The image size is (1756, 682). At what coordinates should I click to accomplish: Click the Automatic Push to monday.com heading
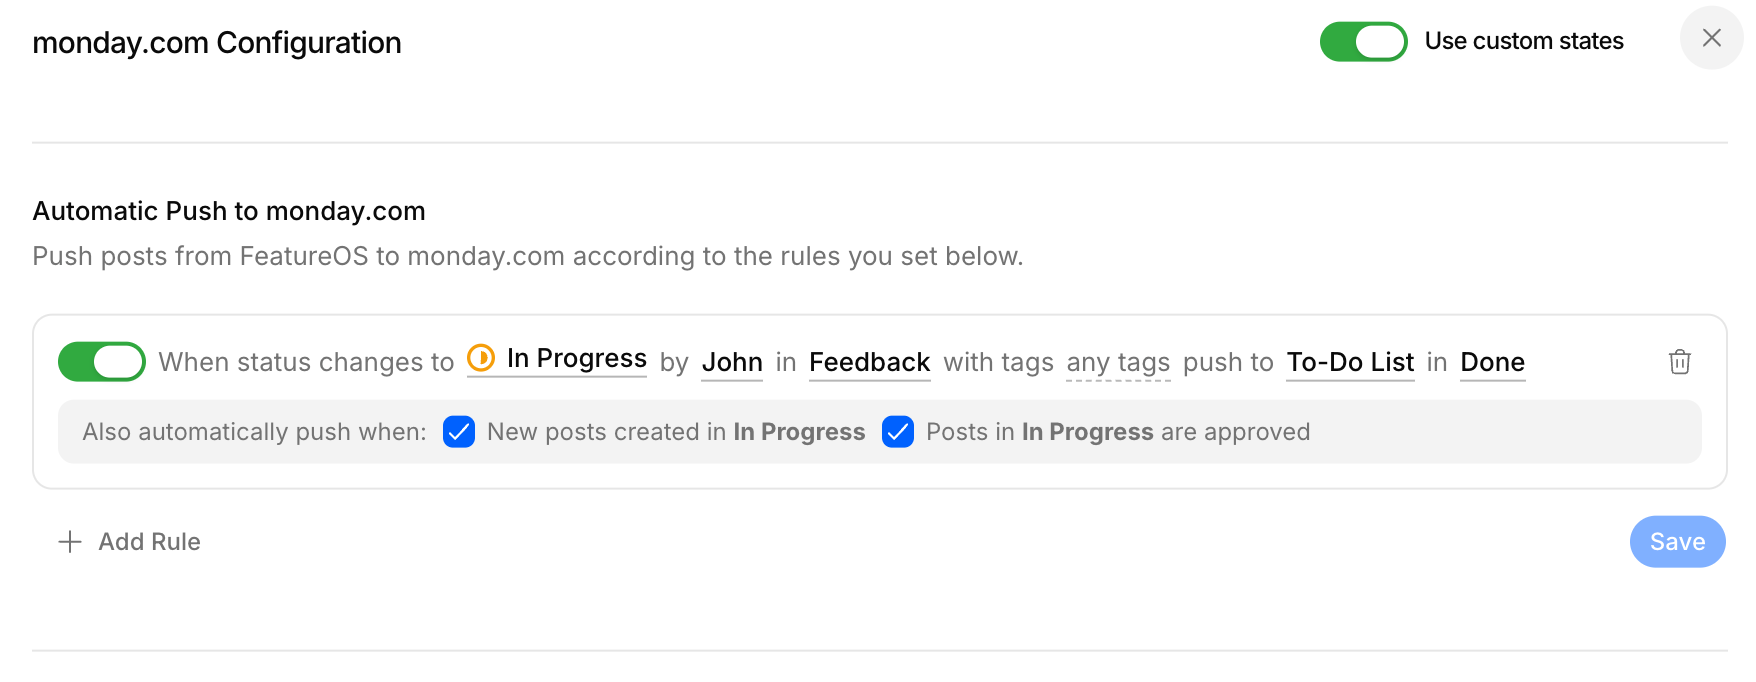(x=229, y=211)
